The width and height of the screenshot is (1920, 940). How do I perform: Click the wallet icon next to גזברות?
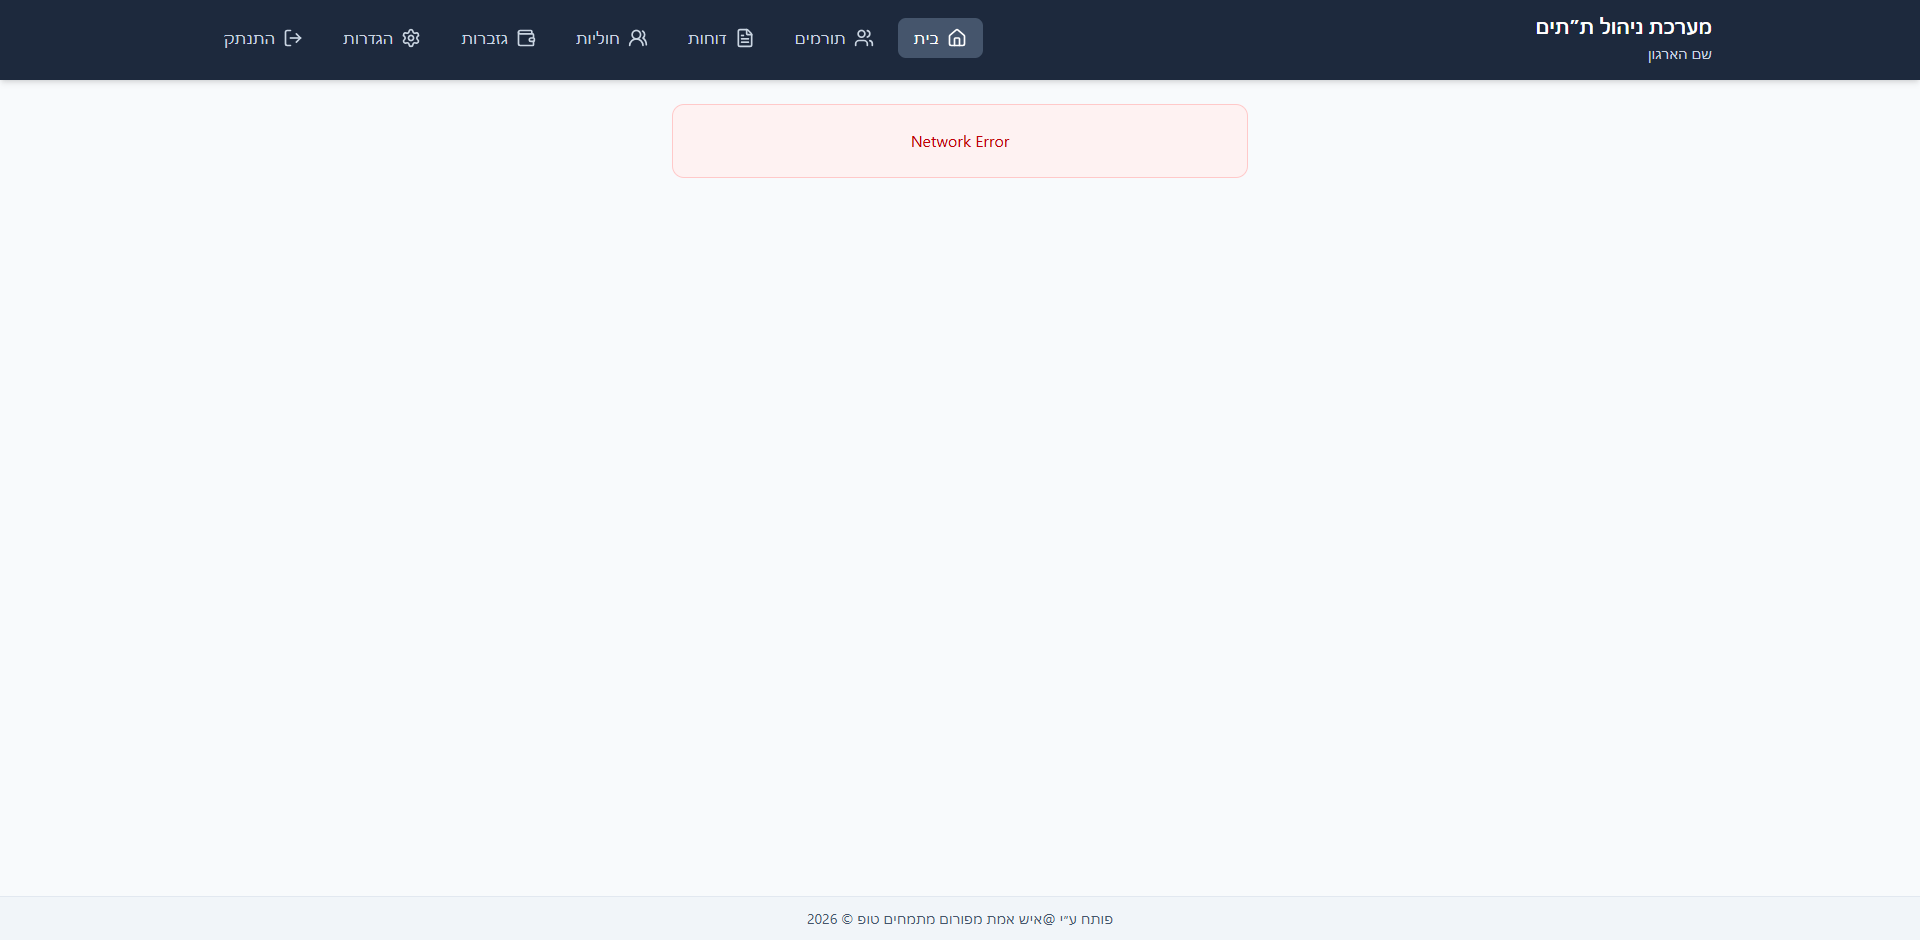click(x=526, y=37)
